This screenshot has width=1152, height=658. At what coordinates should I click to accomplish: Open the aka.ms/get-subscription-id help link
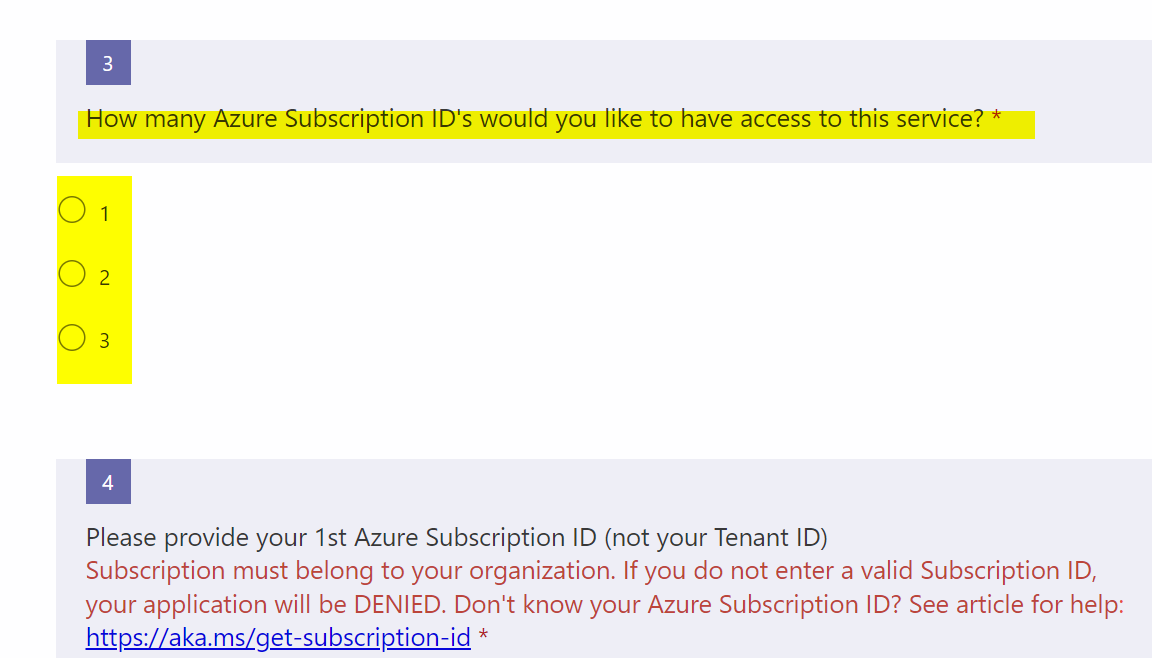tap(278, 637)
